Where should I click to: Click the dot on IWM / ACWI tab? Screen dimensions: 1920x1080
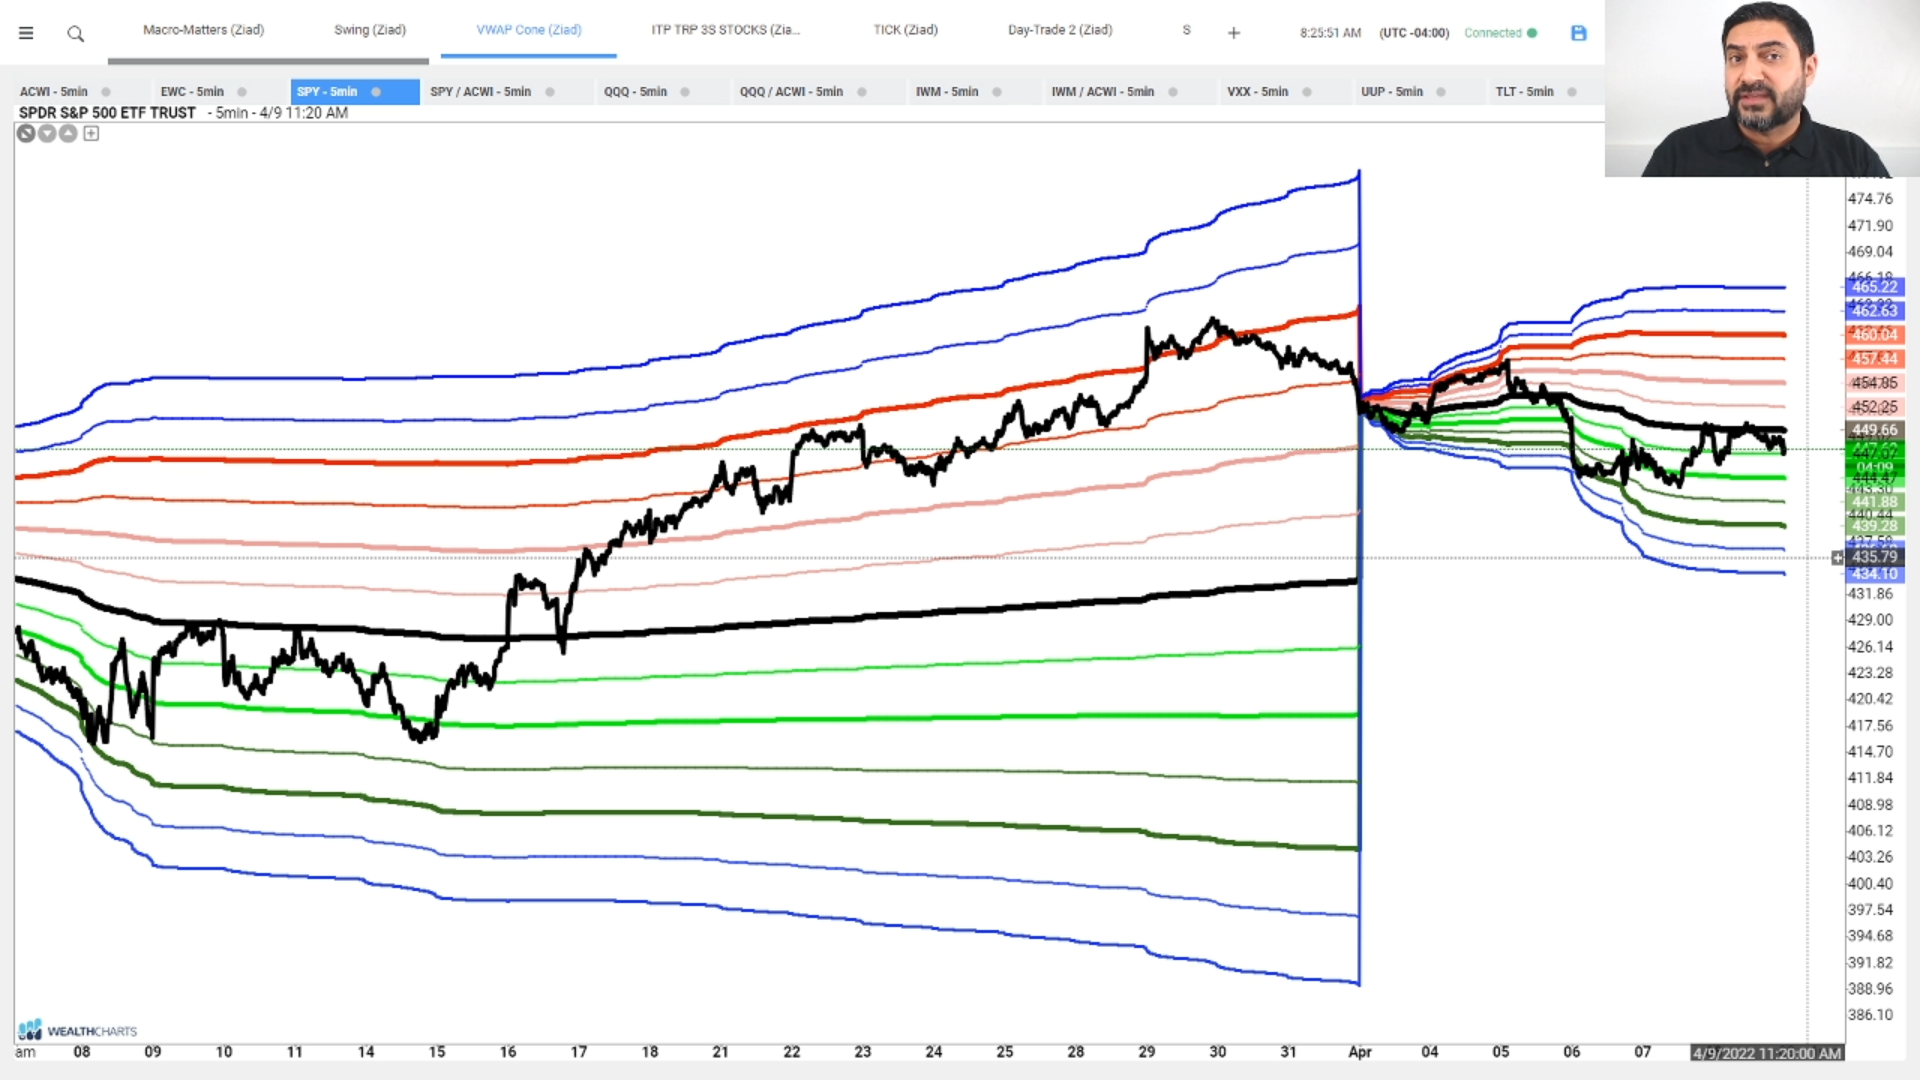pyautogui.click(x=1173, y=92)
